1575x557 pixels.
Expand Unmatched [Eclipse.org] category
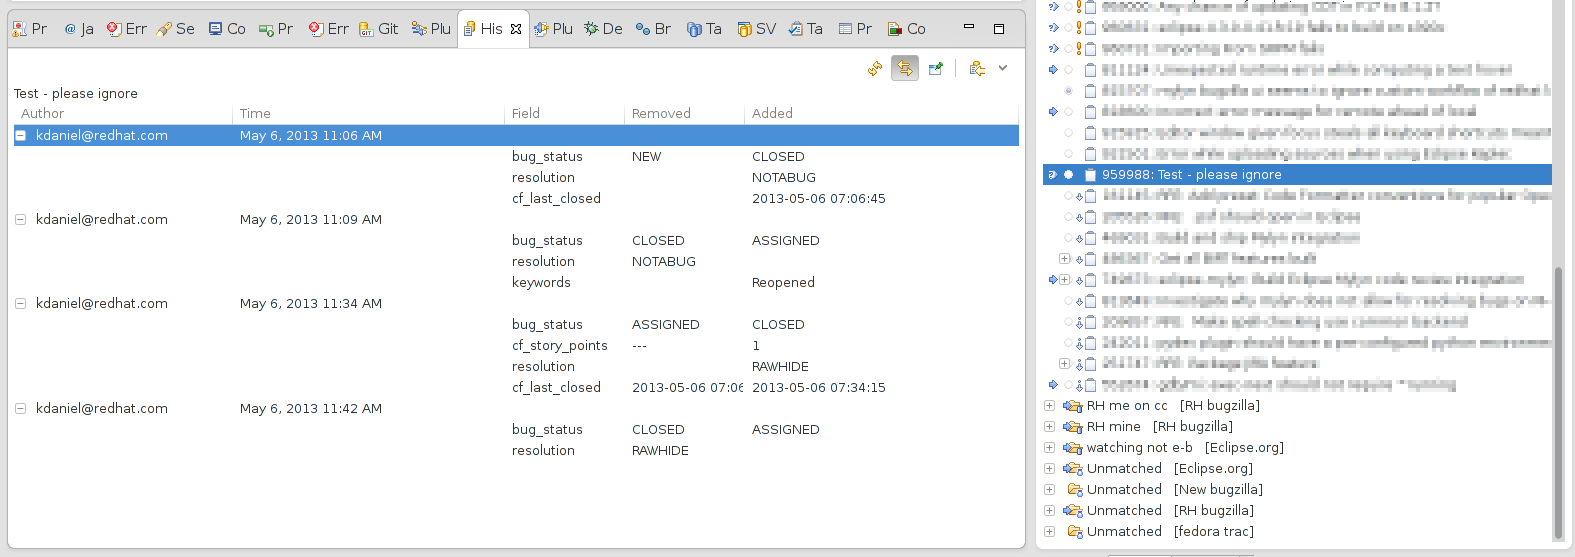1049,468
